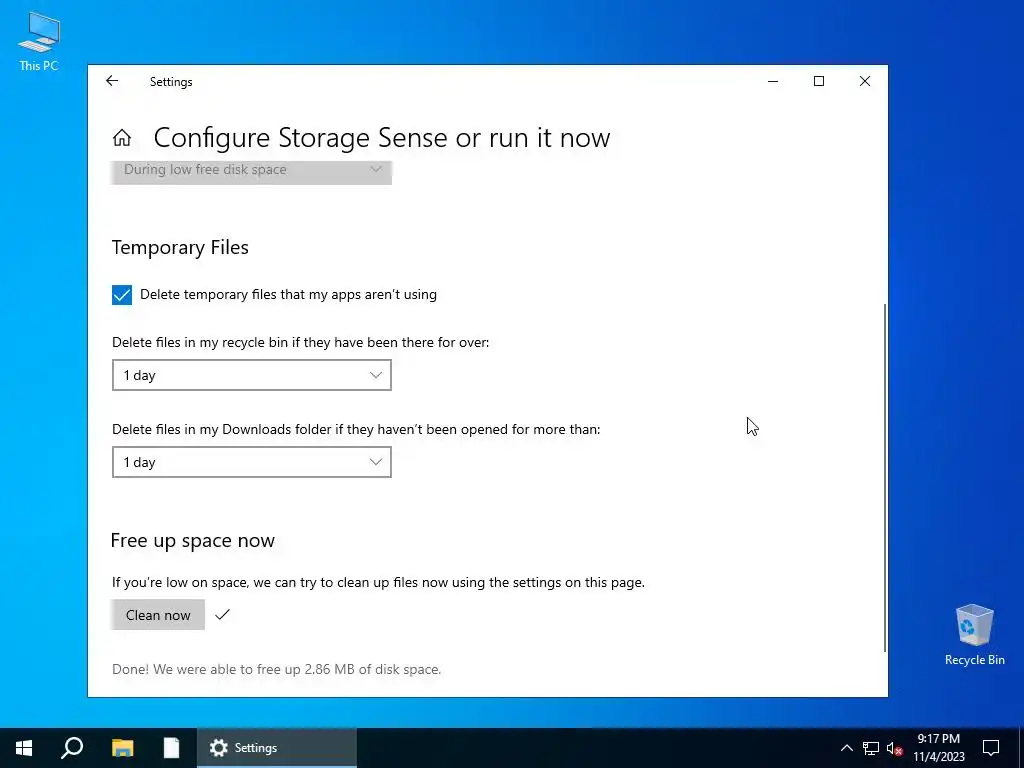Click the back arrow in Settings
The image size is (1024, 768).
click(112, 81)
